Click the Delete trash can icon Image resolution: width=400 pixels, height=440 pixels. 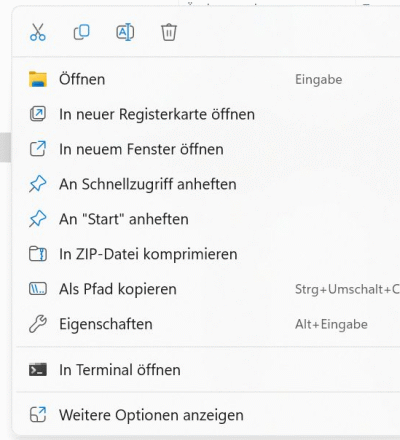pos(169,32)
